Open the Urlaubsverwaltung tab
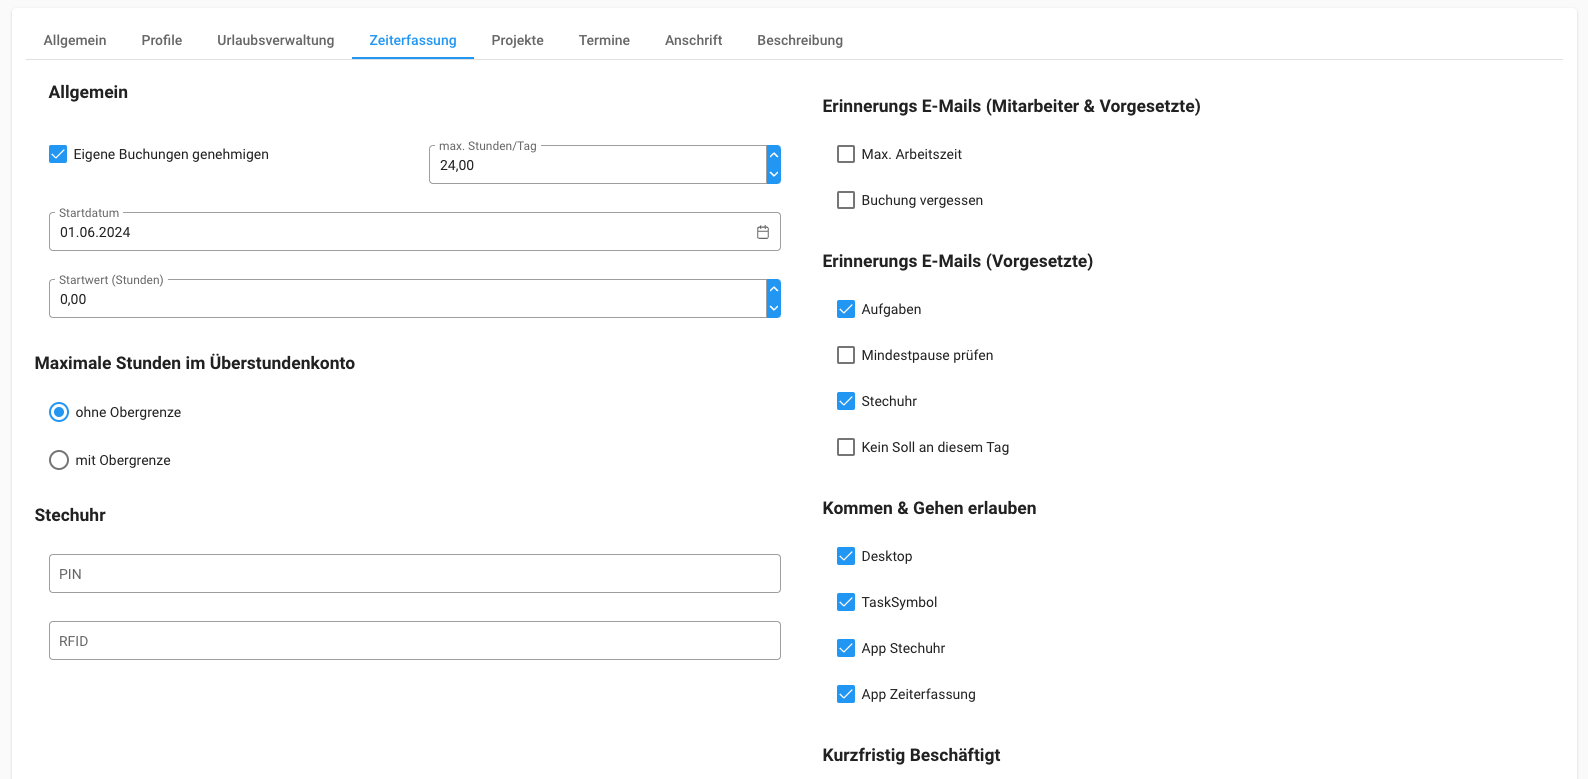The image size is (1588, 779). point(276,40)
